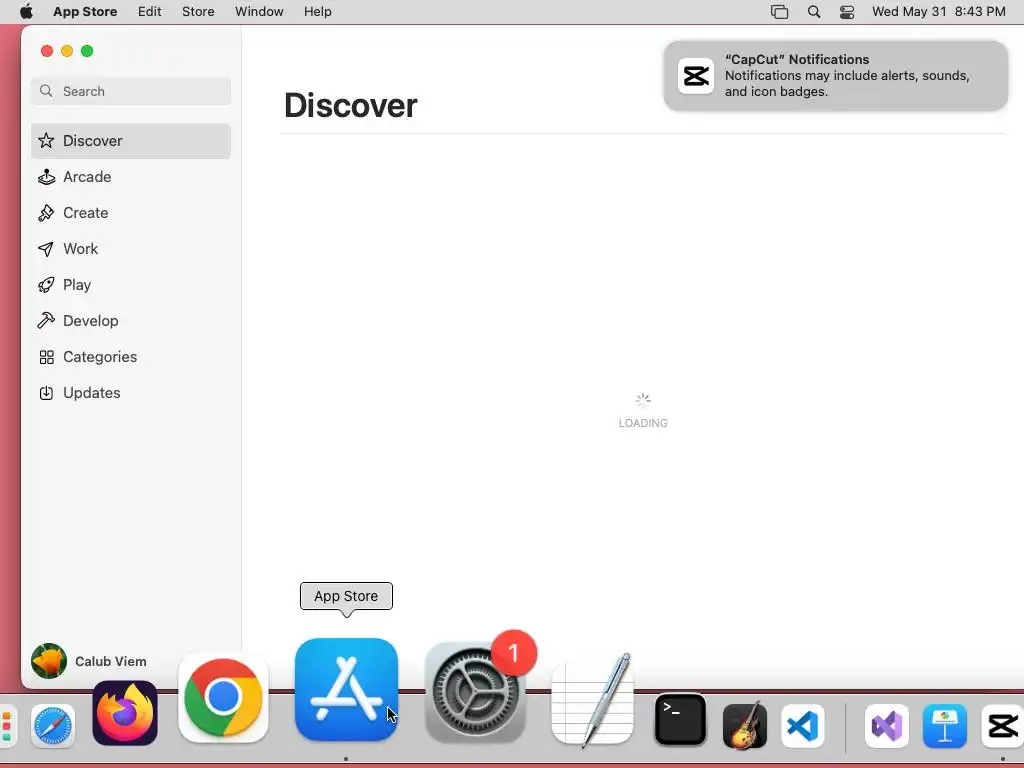
Task: Switch to the Play section
Action: pos(131,285)
